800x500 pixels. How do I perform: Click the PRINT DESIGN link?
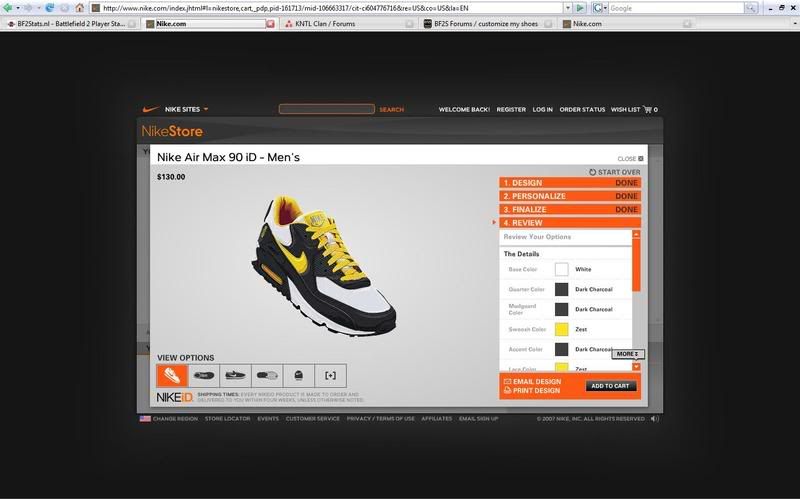[536, 390]
